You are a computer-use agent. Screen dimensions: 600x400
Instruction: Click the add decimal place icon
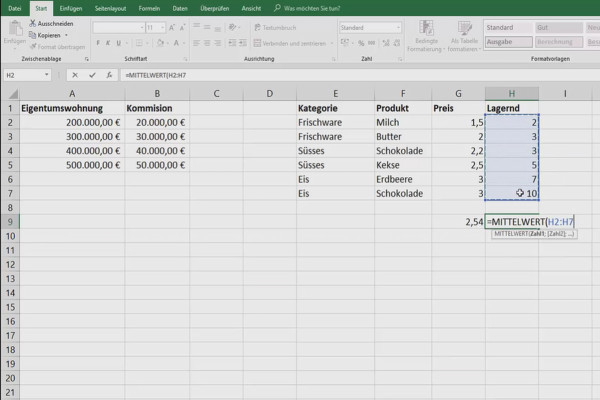point(386,43)
